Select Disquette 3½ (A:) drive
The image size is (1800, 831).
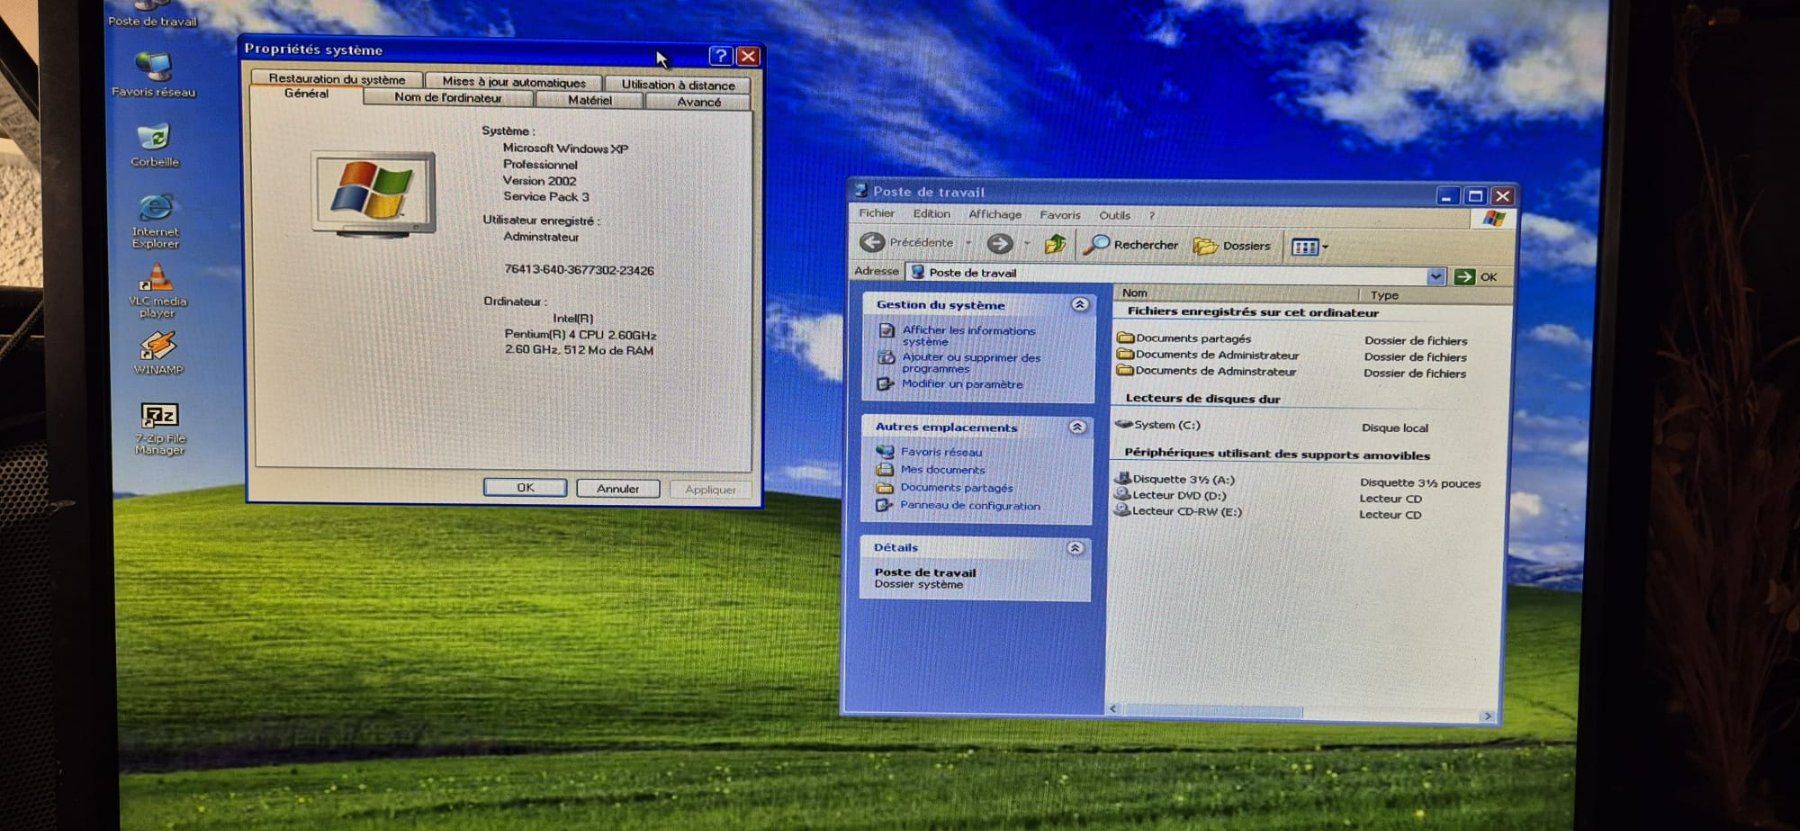point(1175,479)
